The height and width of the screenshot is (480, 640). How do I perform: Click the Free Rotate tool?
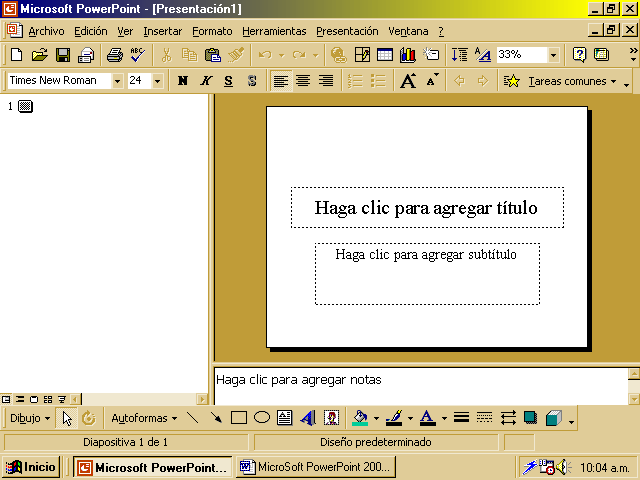89,418
